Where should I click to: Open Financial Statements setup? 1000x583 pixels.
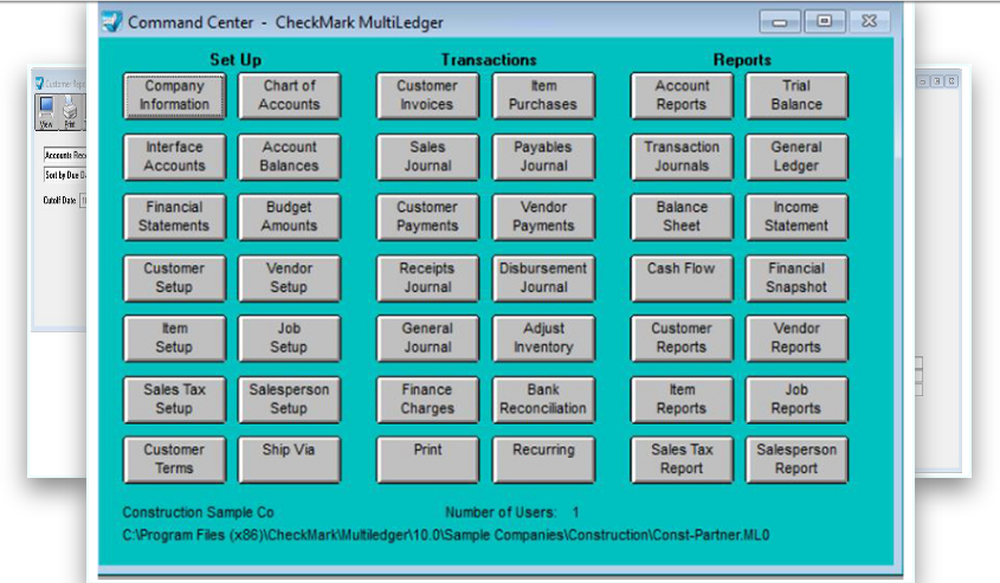[x=174, y=217]
